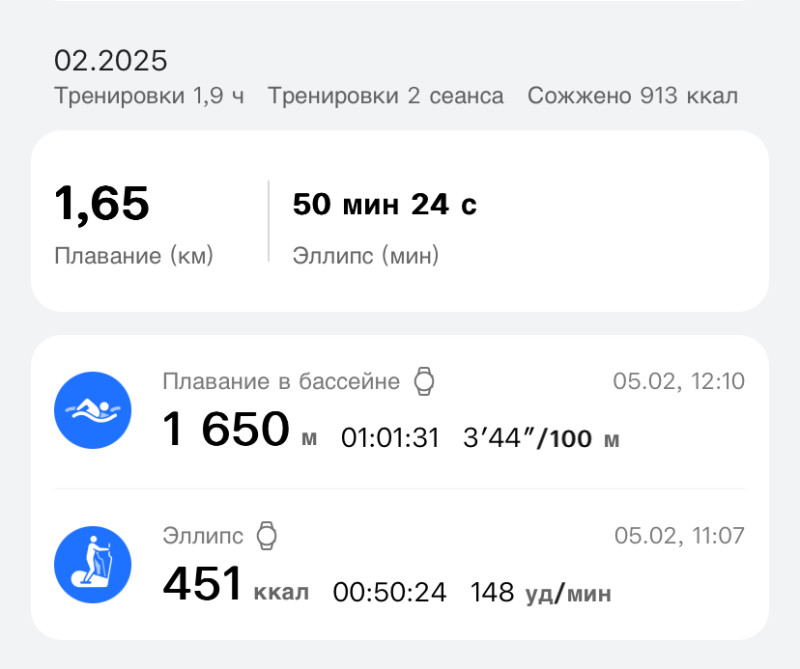Tap the swim duration 01:01:31
800x669 pixels.
pos(390,438)
